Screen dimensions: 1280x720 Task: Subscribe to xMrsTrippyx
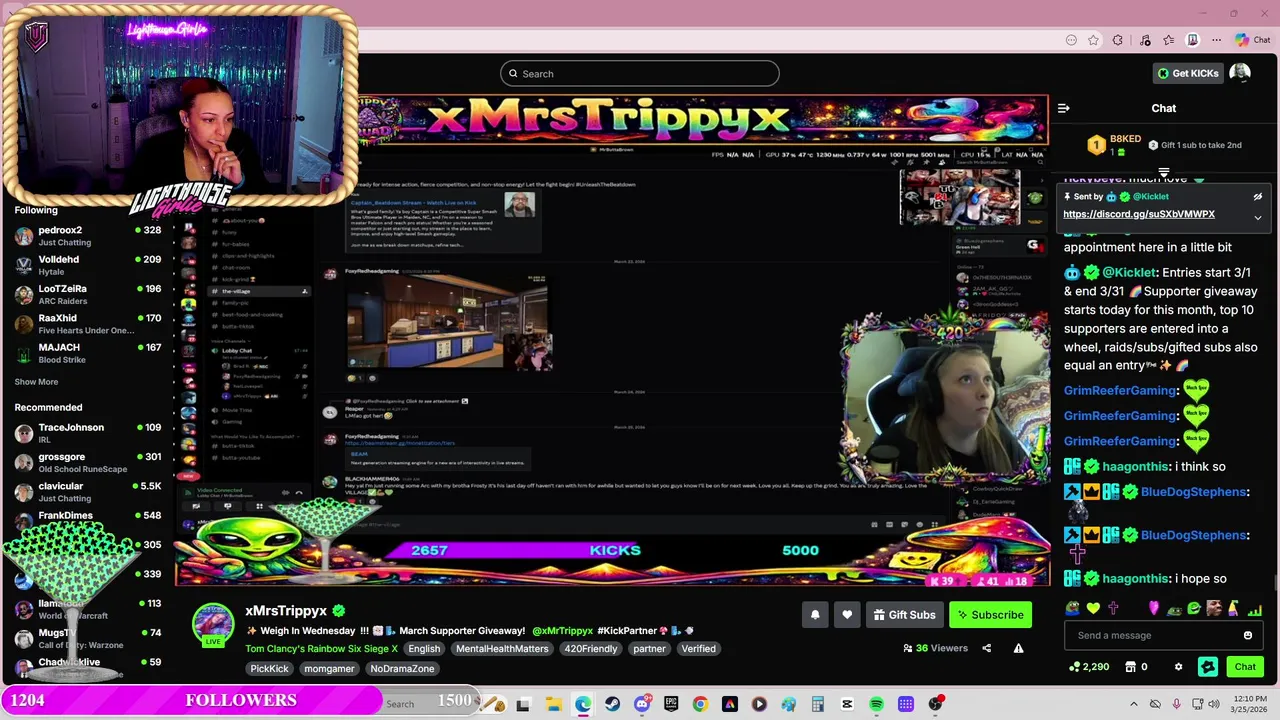tap(990, 615)
